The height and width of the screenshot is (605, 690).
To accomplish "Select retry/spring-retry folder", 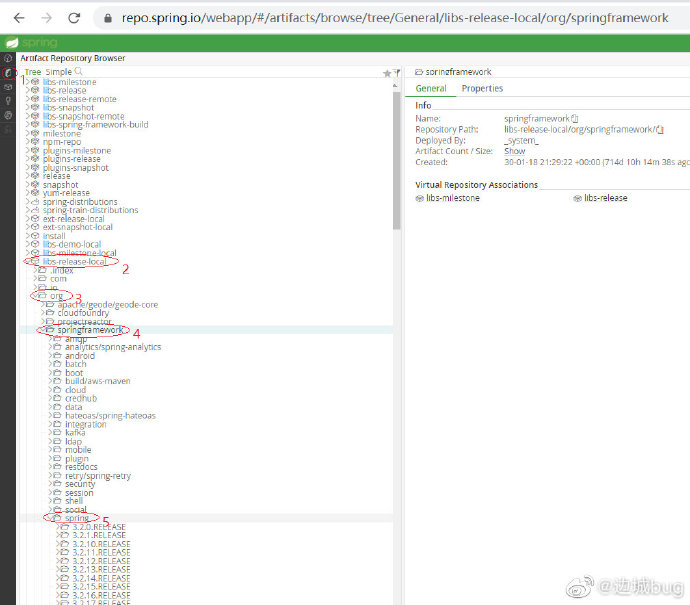I will pos(98,476).
